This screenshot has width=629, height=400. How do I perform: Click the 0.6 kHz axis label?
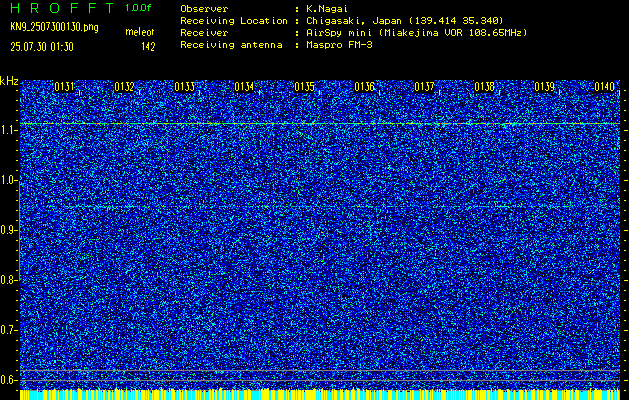click(x=8, y=380)
